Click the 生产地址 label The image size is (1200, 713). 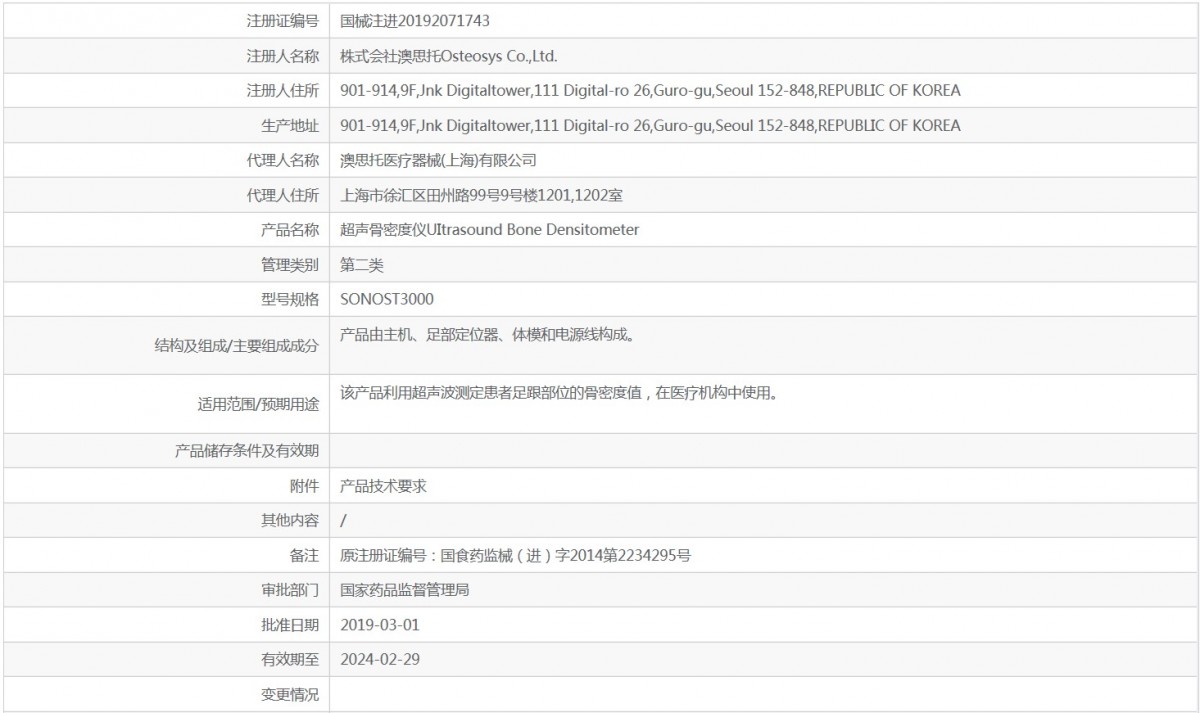pos(289,125)
